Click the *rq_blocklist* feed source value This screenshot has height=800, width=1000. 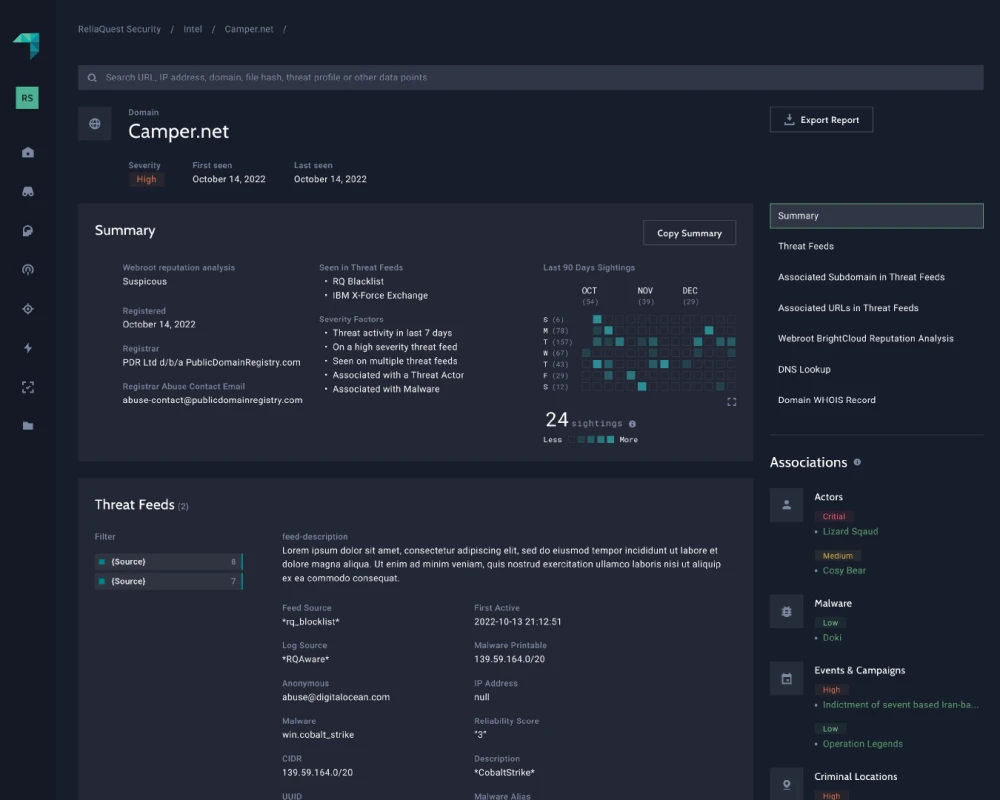coord(311,621)
